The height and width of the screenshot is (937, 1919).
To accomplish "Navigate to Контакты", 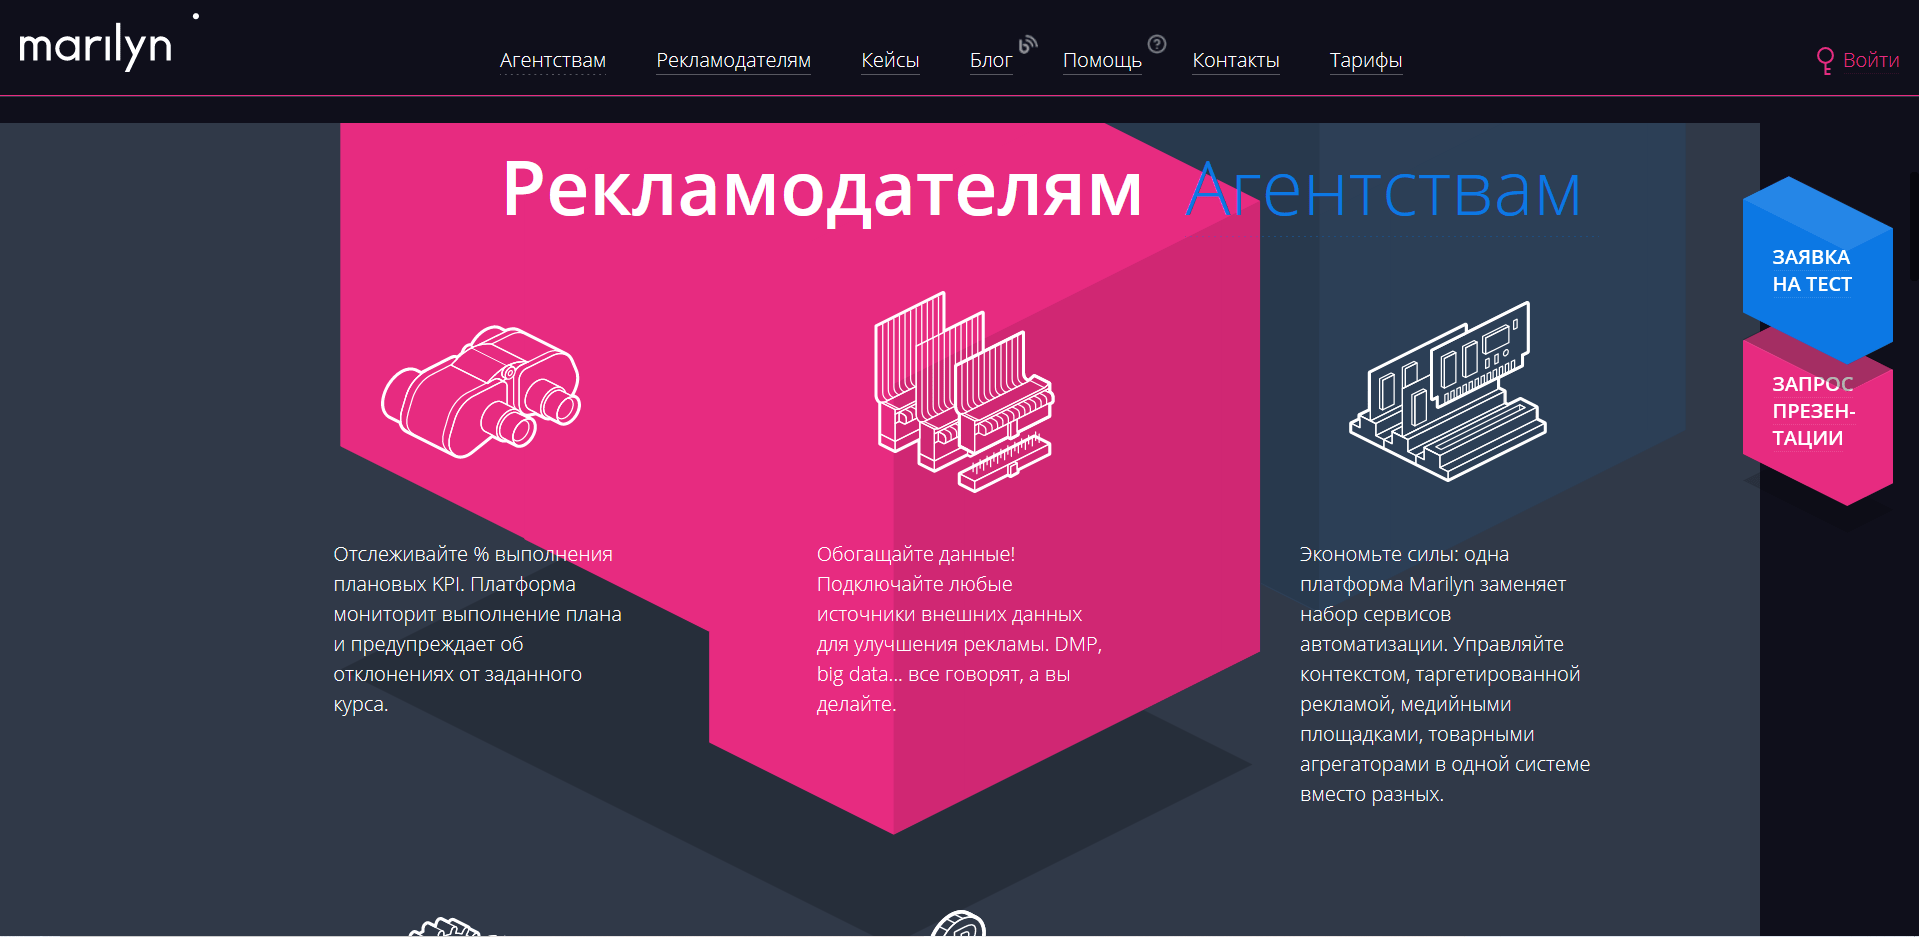I will 1235,61.
